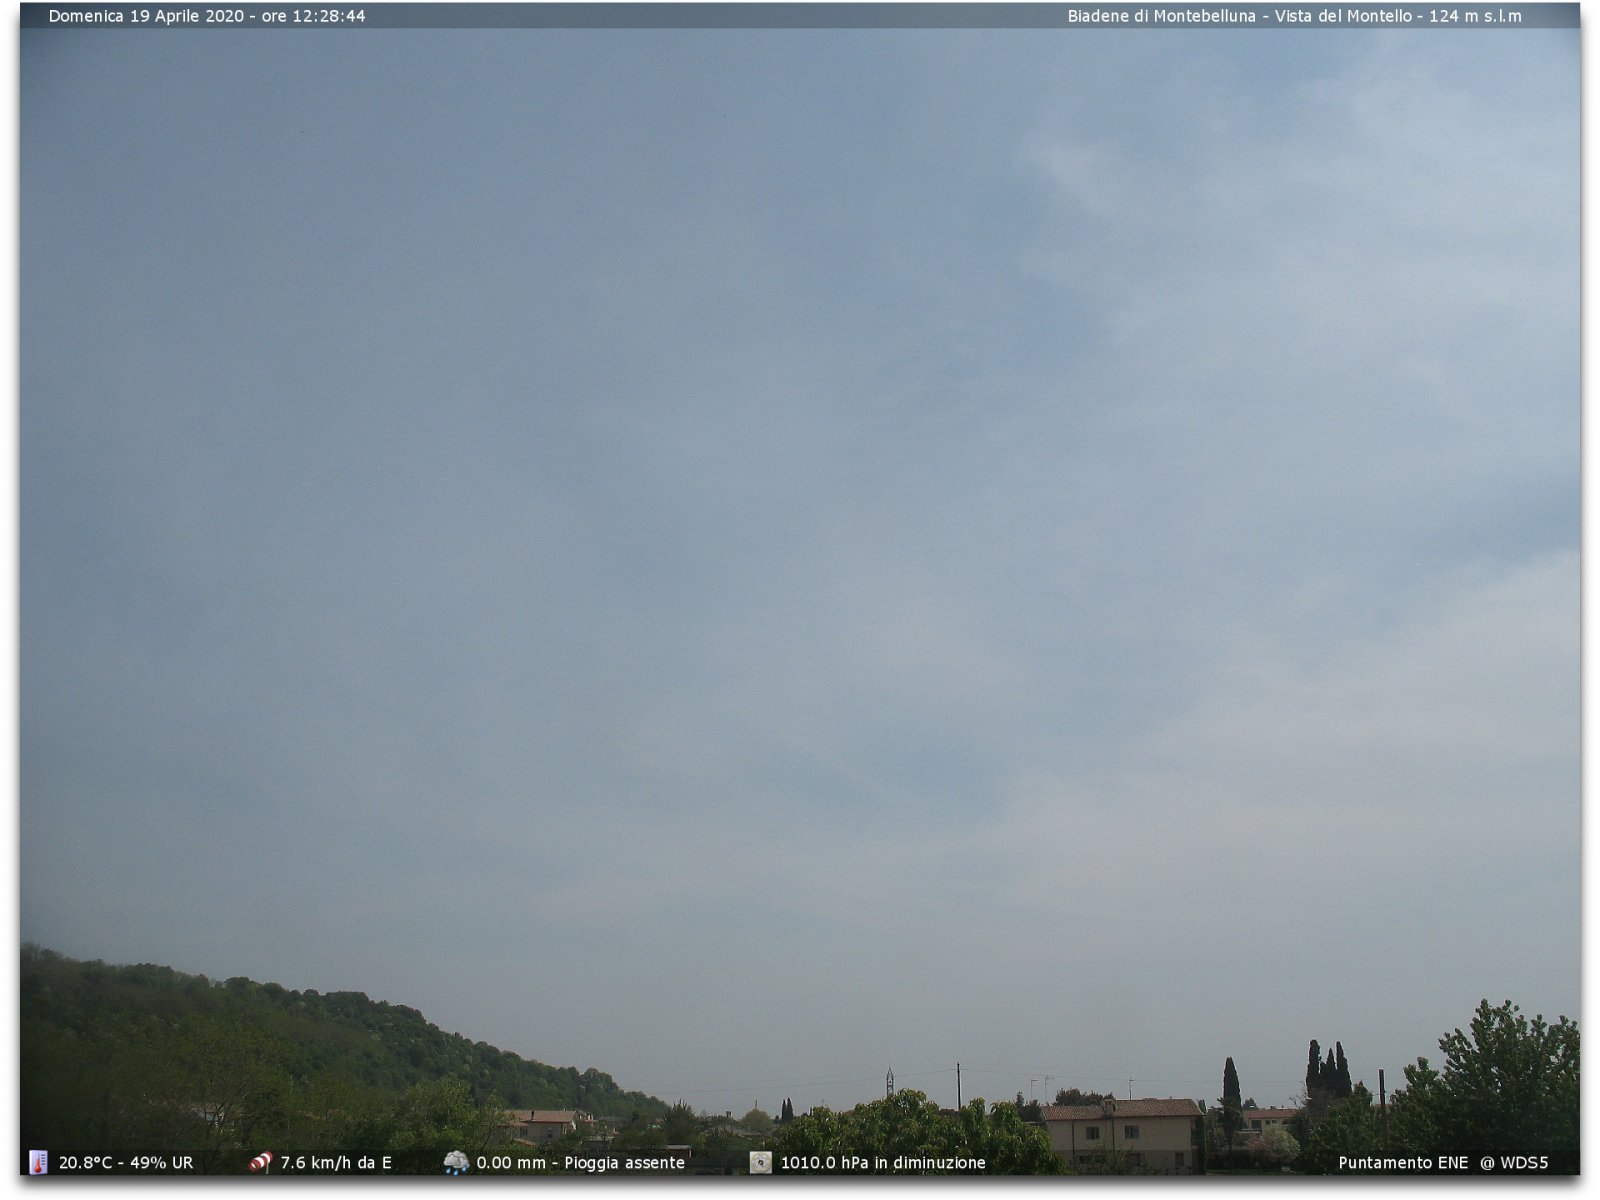This screenshot has width=1600, height=1200.
Task: Click the webcam sky image
Action: (800, 590)
